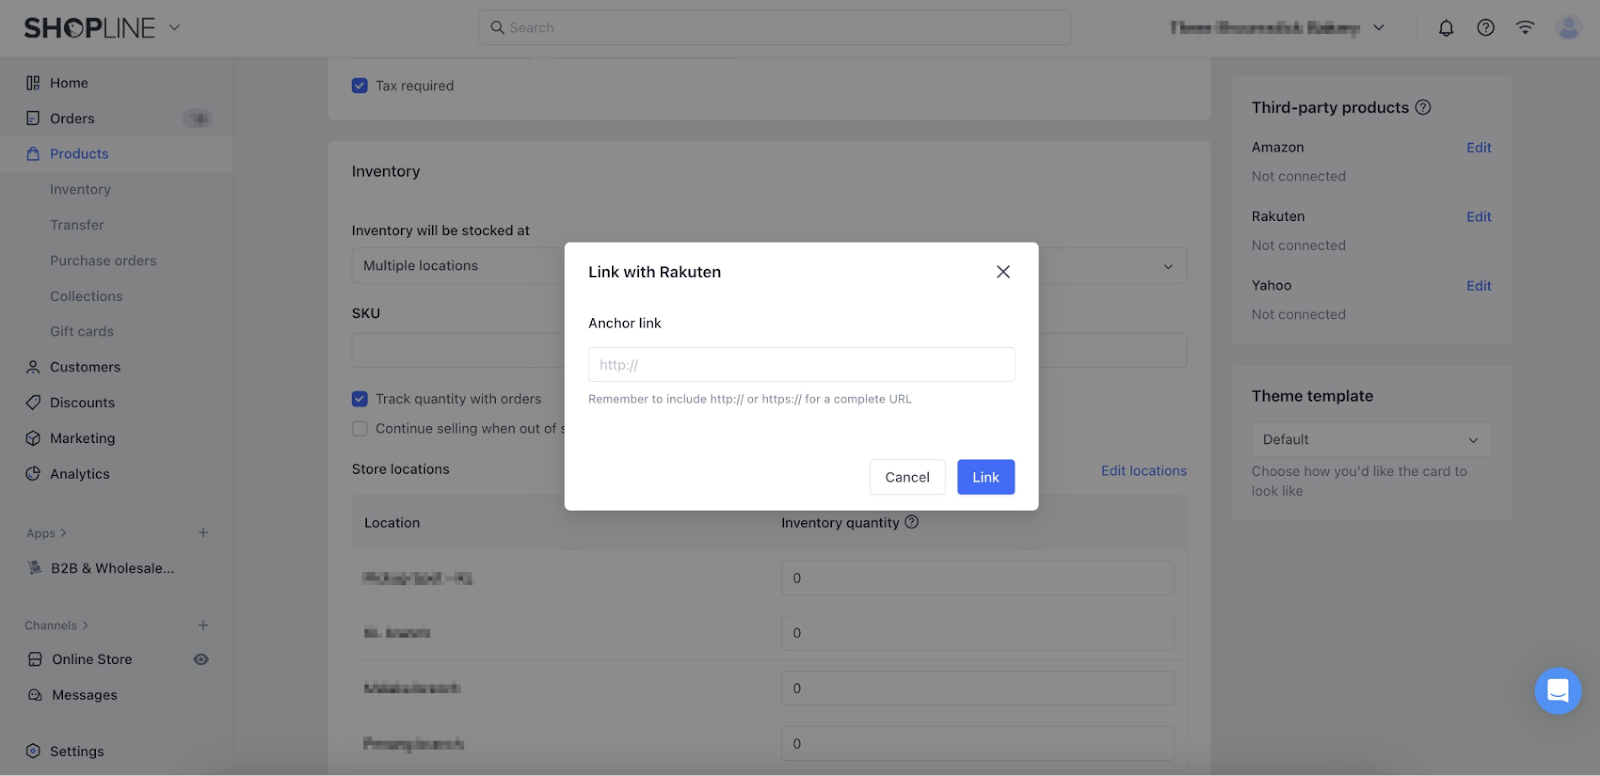Click the Wi-Fi status icon in header
Viewport: 1600px width, 776px height.
(1525, 28)
